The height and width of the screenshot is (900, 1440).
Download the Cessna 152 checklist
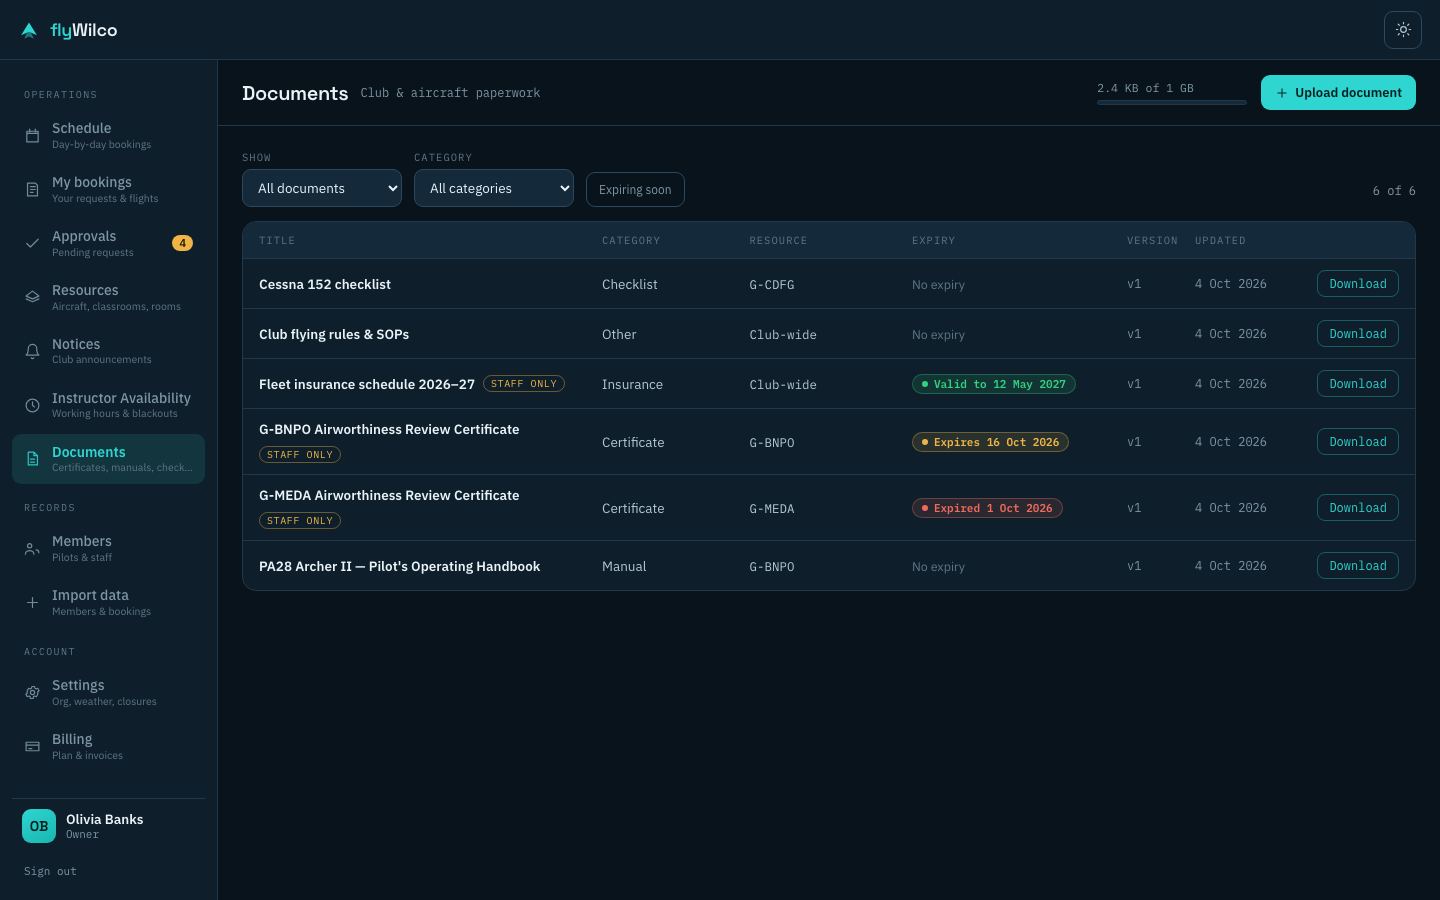[x=1357, y=284]
